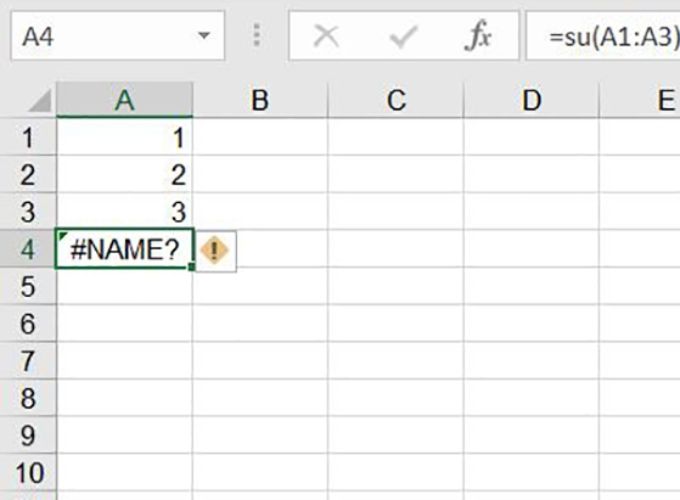Click the fill handle of cell A4
The image size is (680, 500).
[192, 267]
